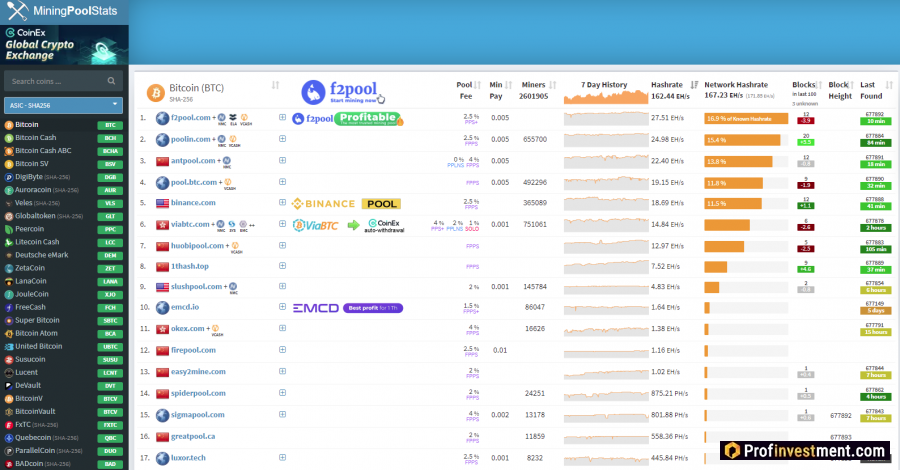Click the Binance Pool banner logo
The image size is (900, 470).
click(346, 204)
